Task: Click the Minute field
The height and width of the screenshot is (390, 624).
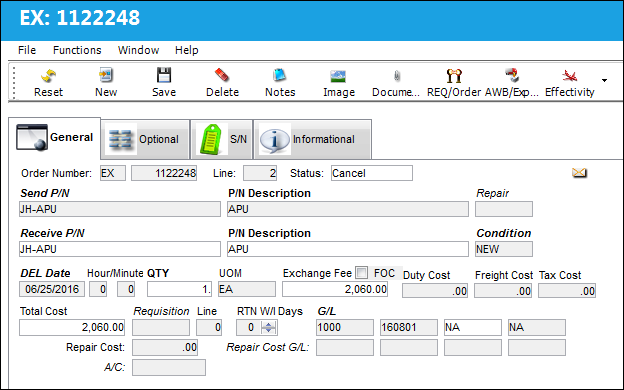Action: click(x=126, y=289)
